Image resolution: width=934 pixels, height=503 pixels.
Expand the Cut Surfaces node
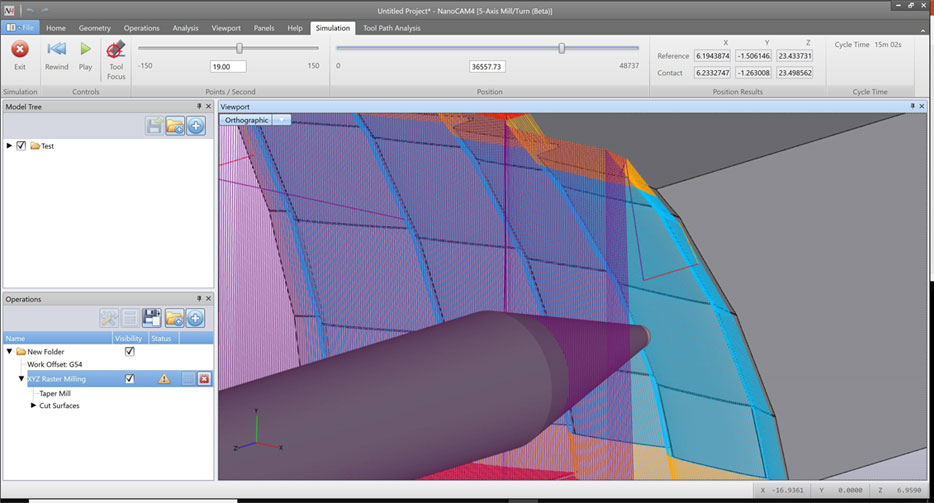click(33, 405)
